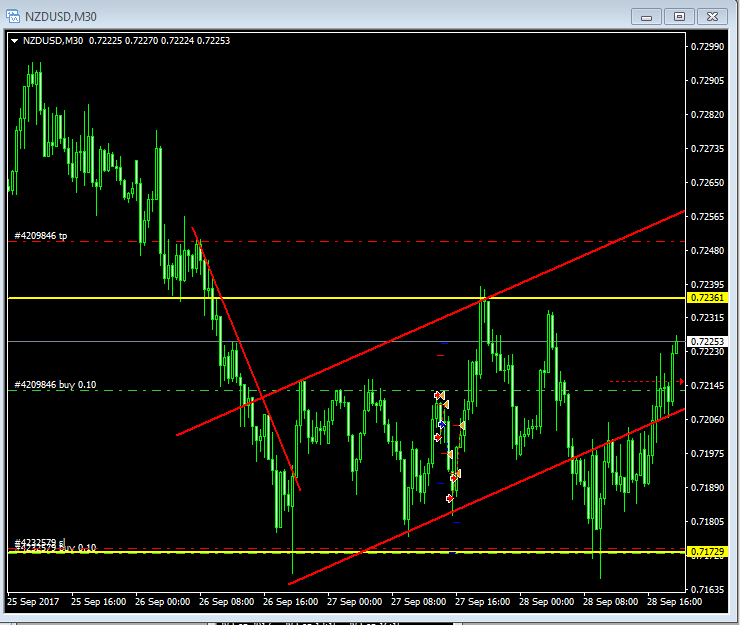The height and width of the screenshot is (625, 741).
Task: Select the #4209846 tp order label
Action: coord(41,236)
